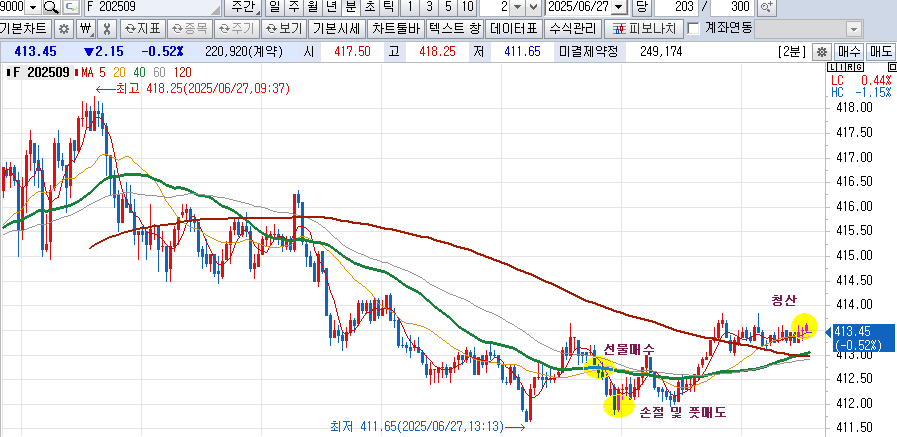897x437 pixels.
Task: Click the 기본차트 button
Action: point(26,29)
